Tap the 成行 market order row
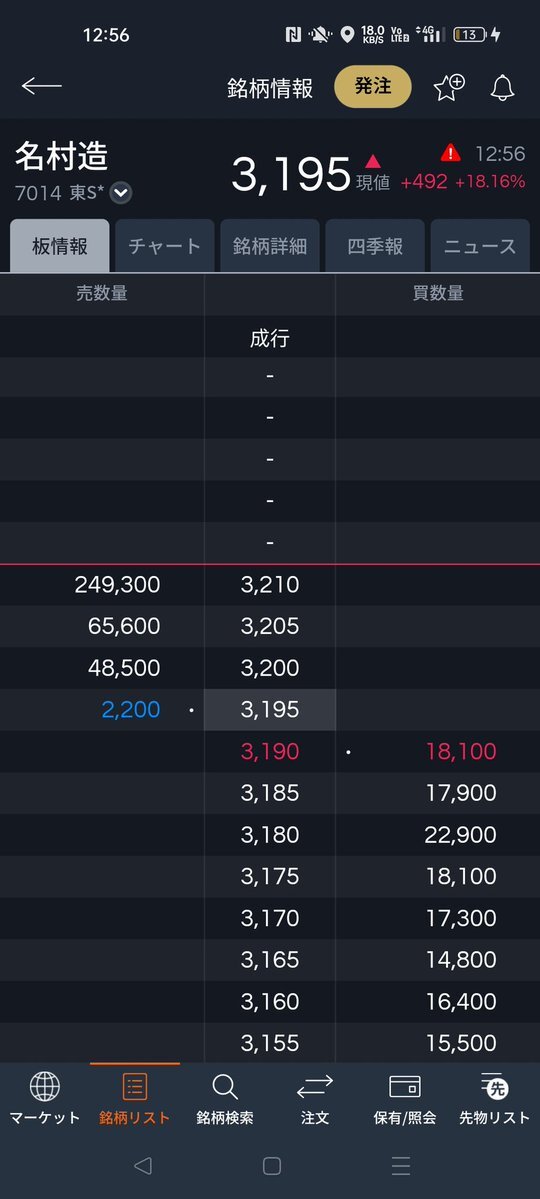 click(270, 339)
